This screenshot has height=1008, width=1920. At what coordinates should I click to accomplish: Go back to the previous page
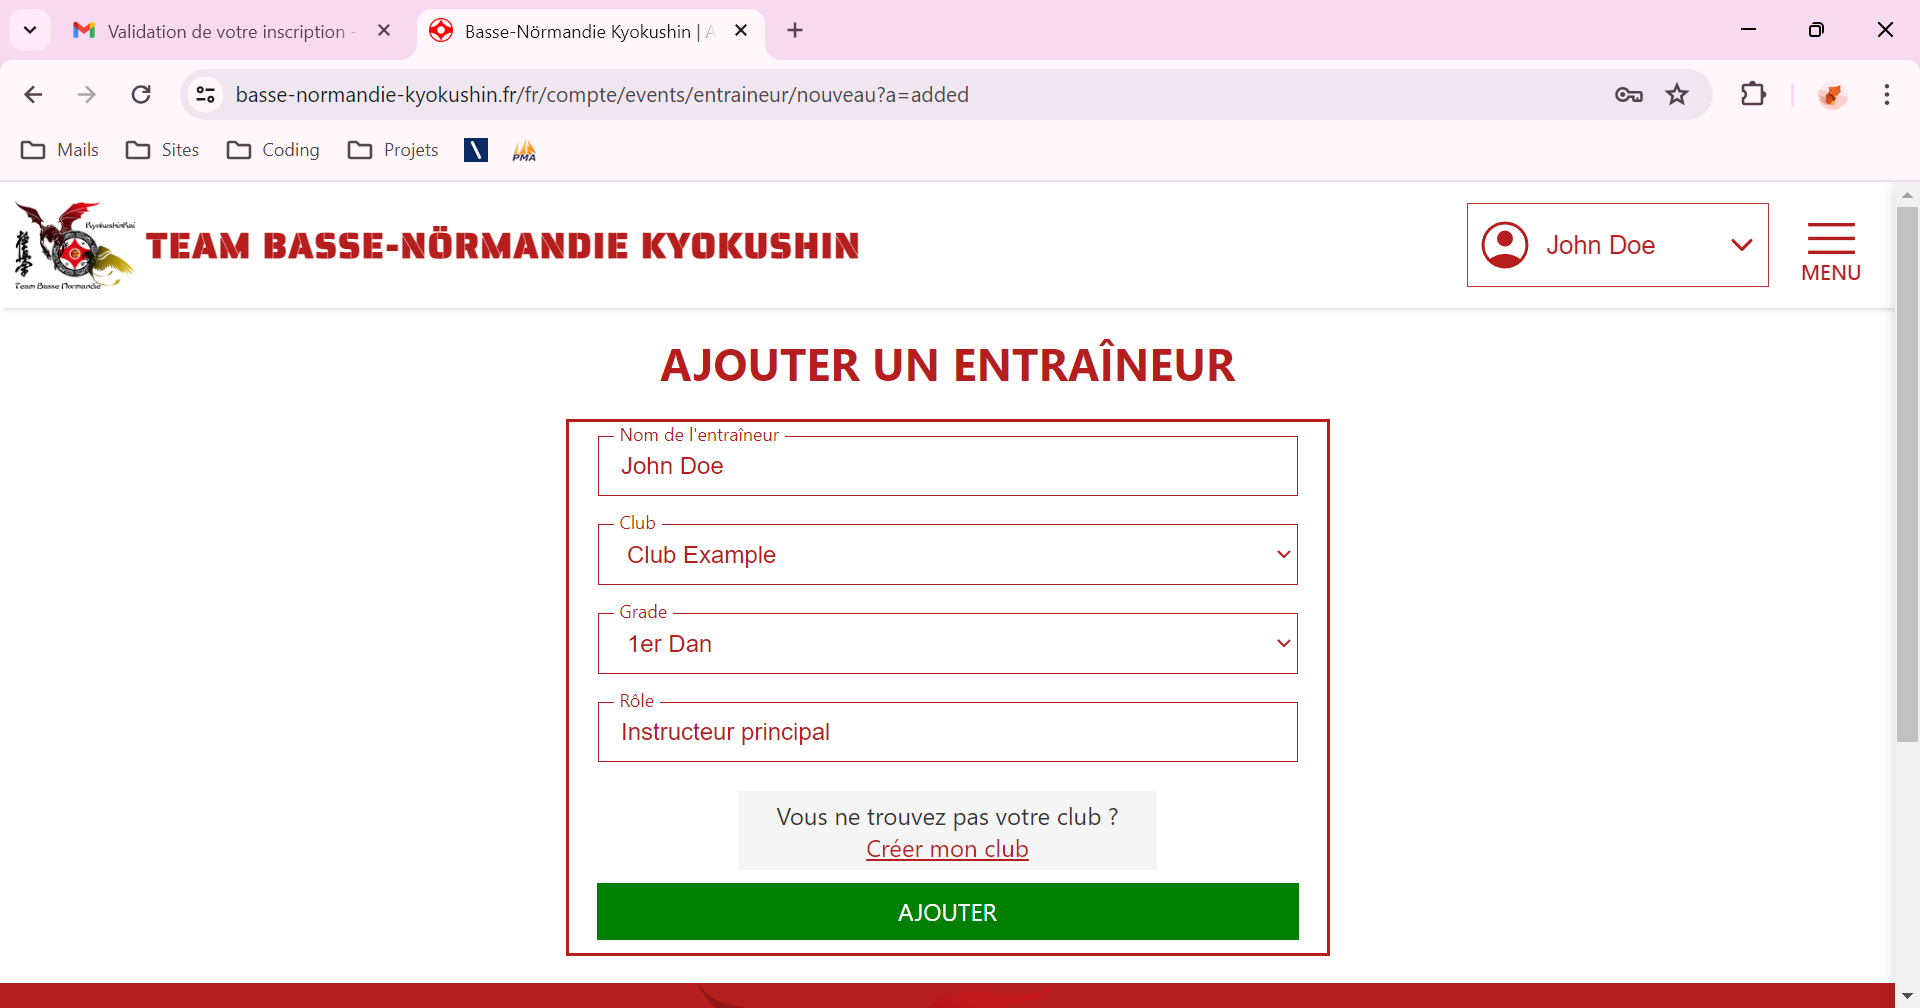(33, 95)
